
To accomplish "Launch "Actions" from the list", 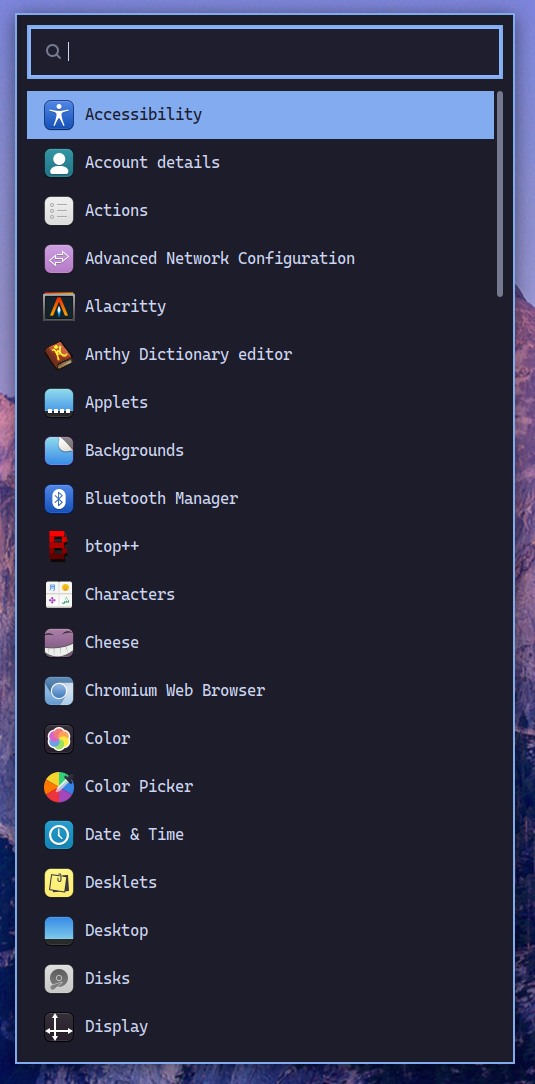I will click(116, 210).
